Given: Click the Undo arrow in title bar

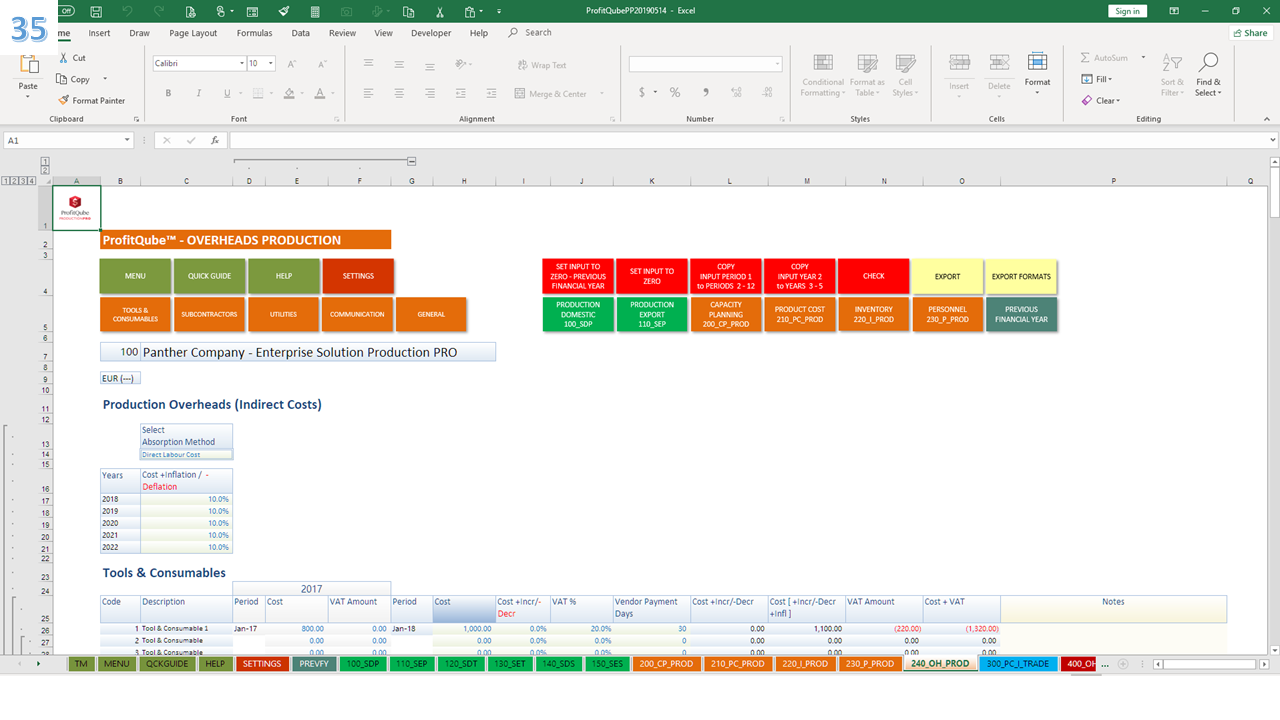Looking at the screenshot, I should pos(127,11).
